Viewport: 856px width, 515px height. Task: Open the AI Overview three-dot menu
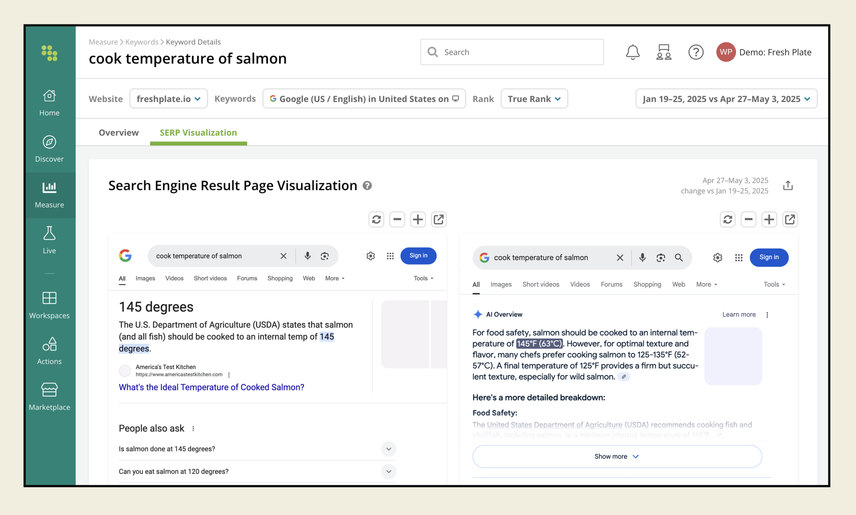point(767,315)
